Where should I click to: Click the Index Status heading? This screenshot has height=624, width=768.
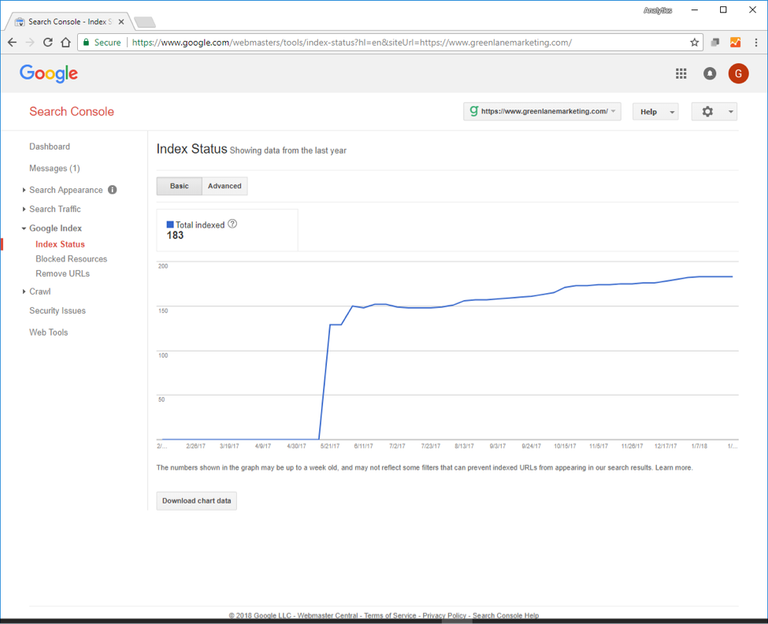[x=192, y=149]
